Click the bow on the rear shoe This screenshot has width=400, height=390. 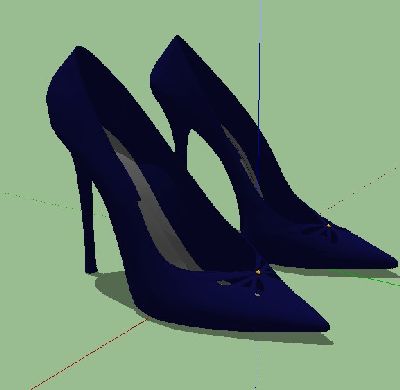pos(327,231)
